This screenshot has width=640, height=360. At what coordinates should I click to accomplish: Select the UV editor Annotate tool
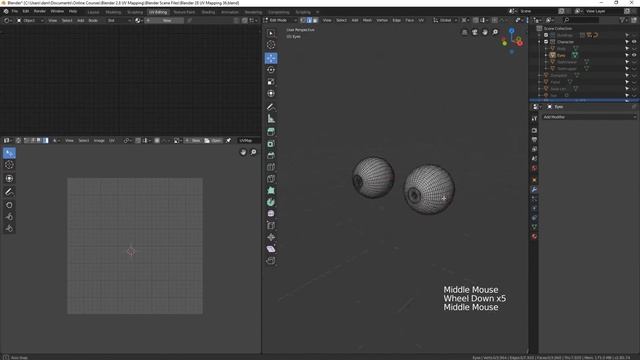pyautogui.click(x=9, y=191)
